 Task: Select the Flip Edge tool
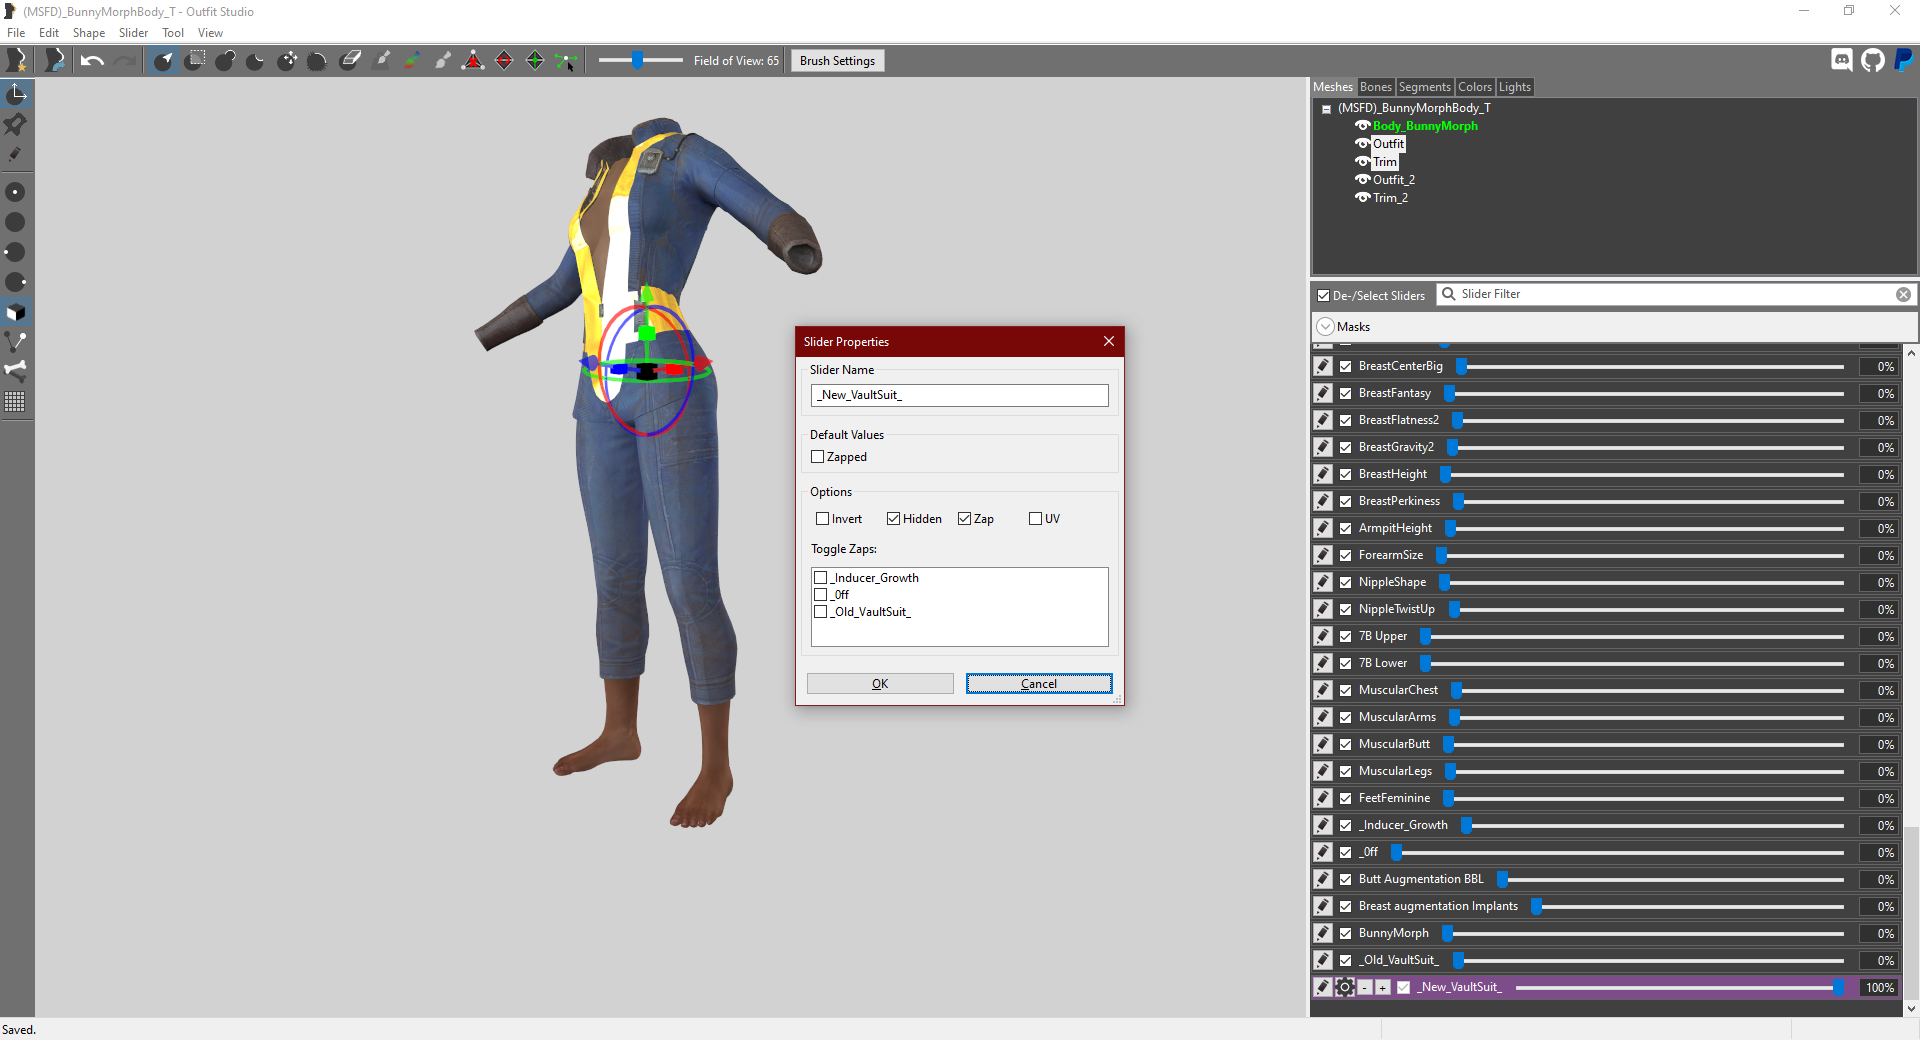click(x=504, y=61)
